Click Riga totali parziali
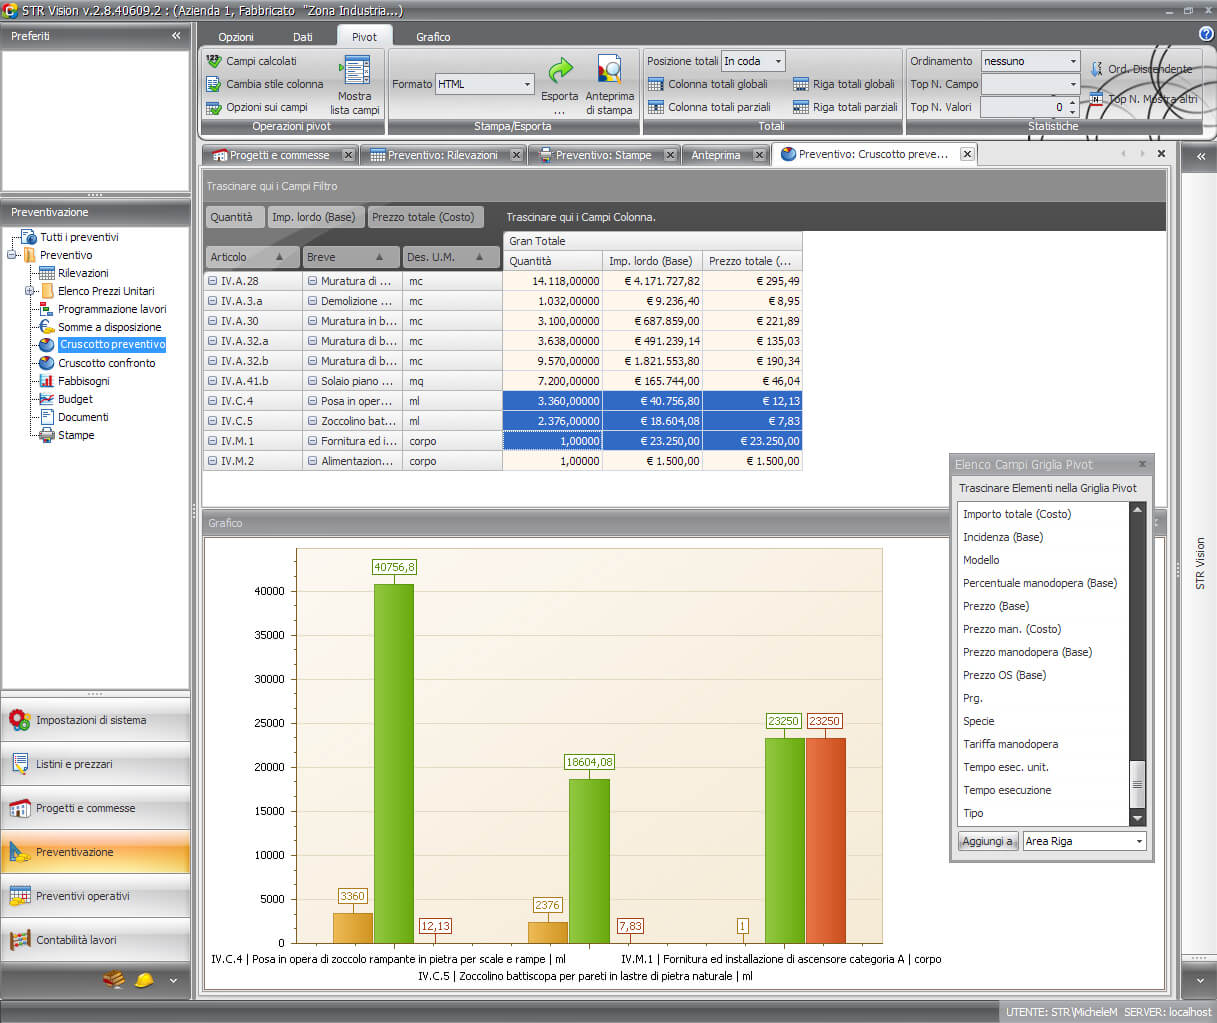This screenshot has height=1023, width=1217. coord(854,107)
